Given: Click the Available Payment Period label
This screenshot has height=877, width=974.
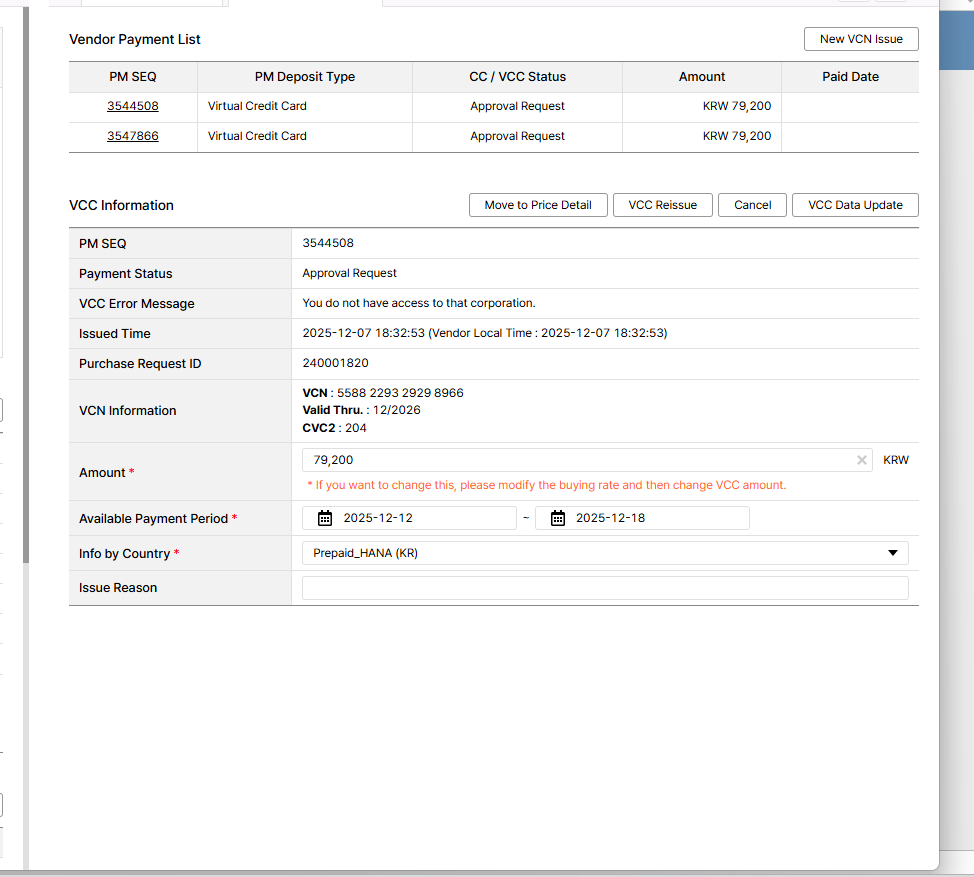Looking at the screenshot, I should click(153, 519).
